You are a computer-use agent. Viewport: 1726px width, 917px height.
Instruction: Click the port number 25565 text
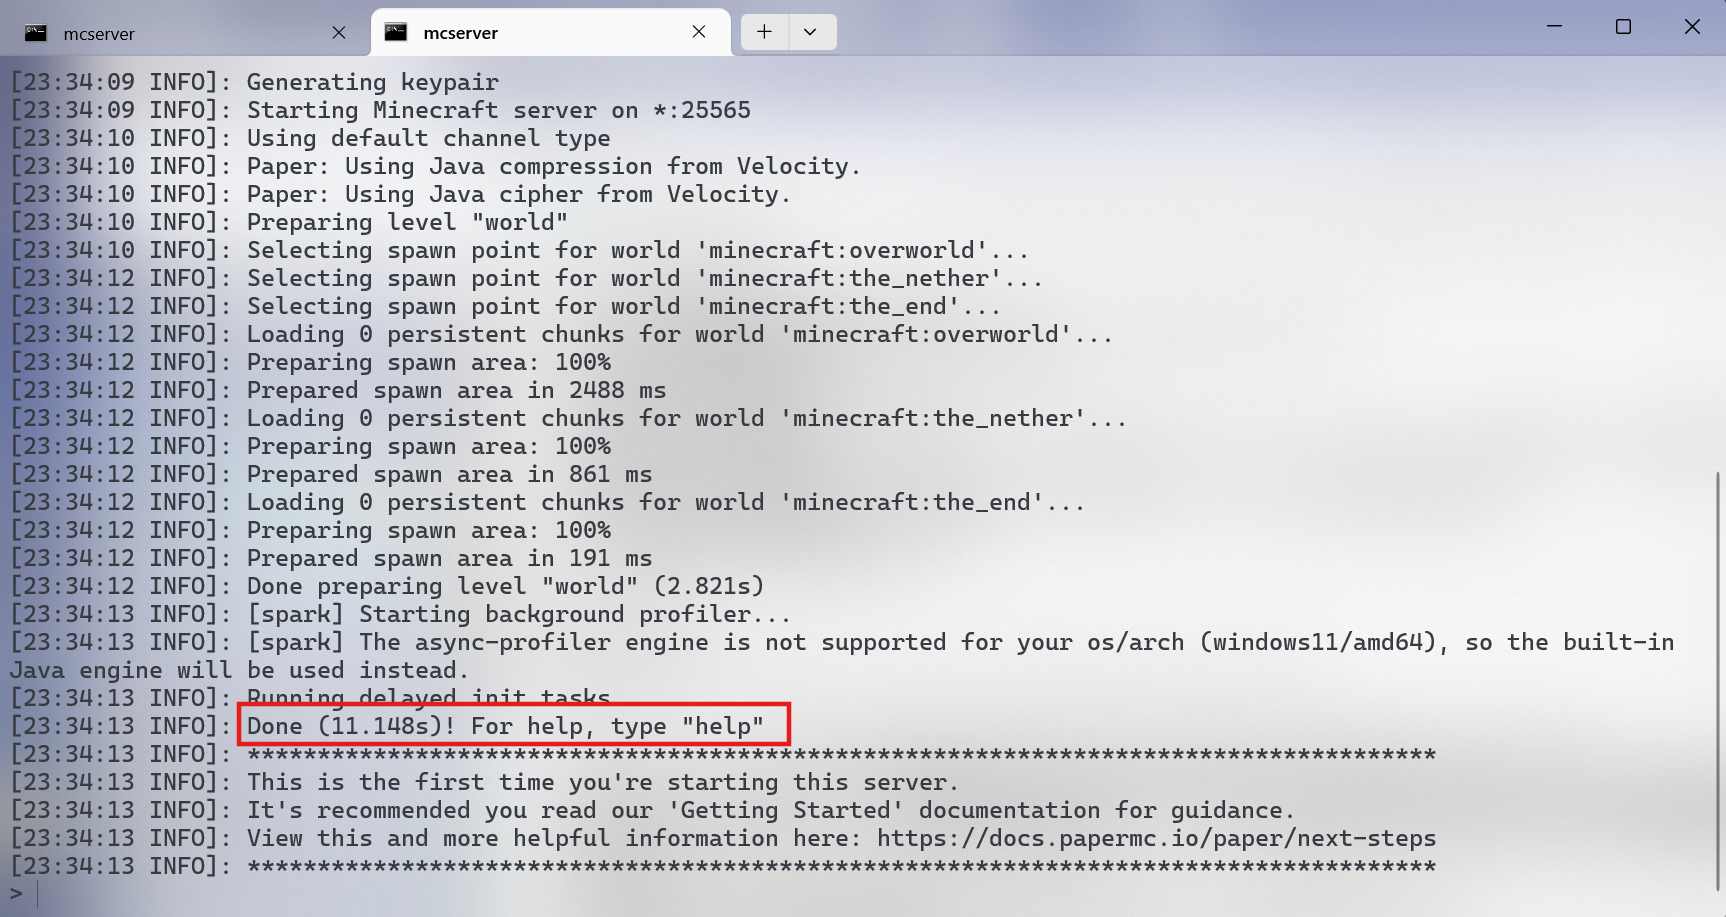[x=715, y=110]
